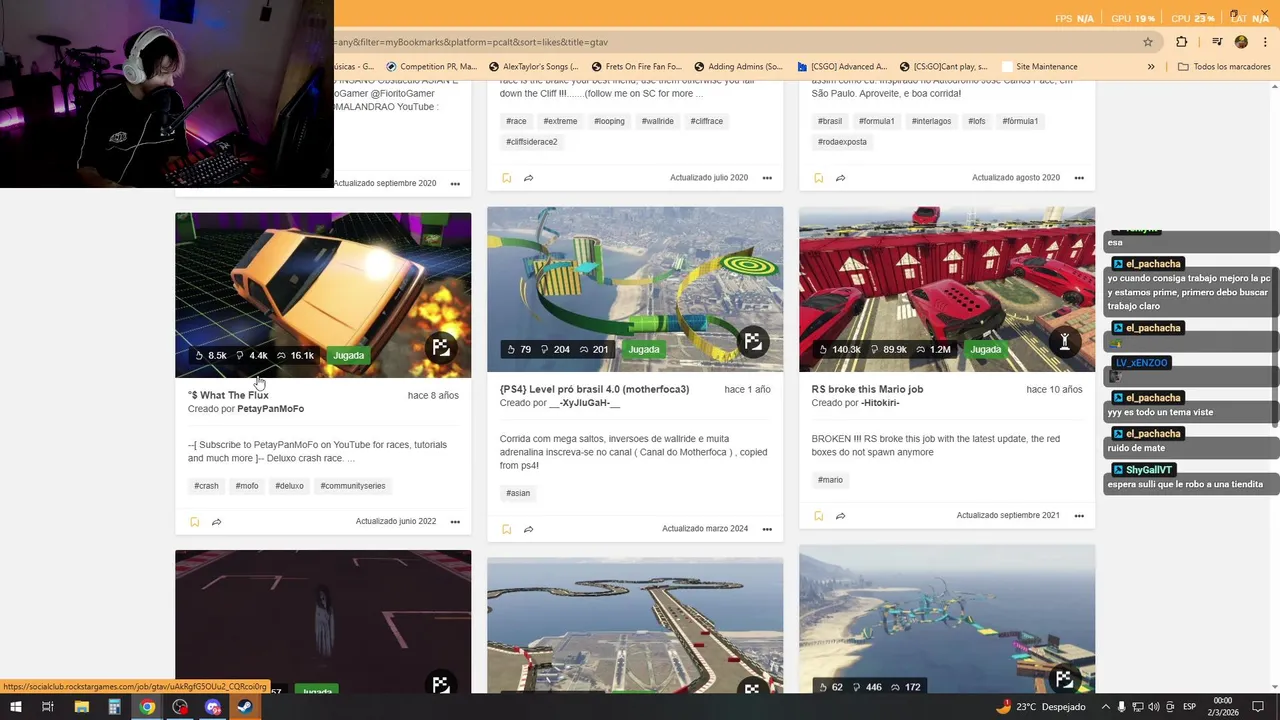Screen dimensions: 1280x720
Task: Toggle bookmark on job updated agosto 2020
Action: [818, 178]
